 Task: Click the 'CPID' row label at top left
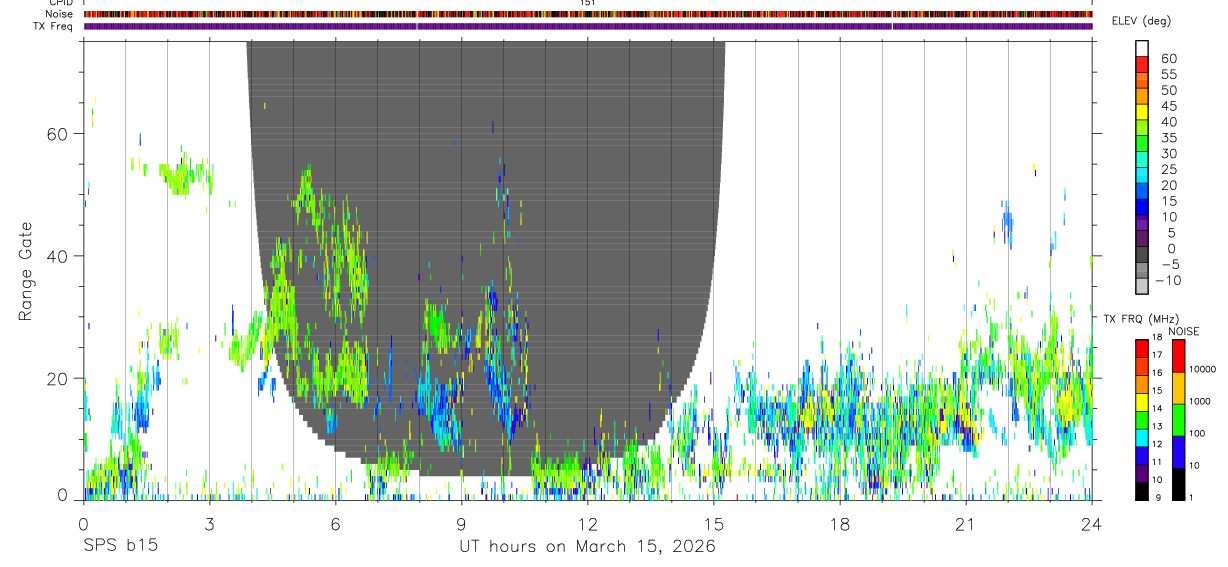59,3
